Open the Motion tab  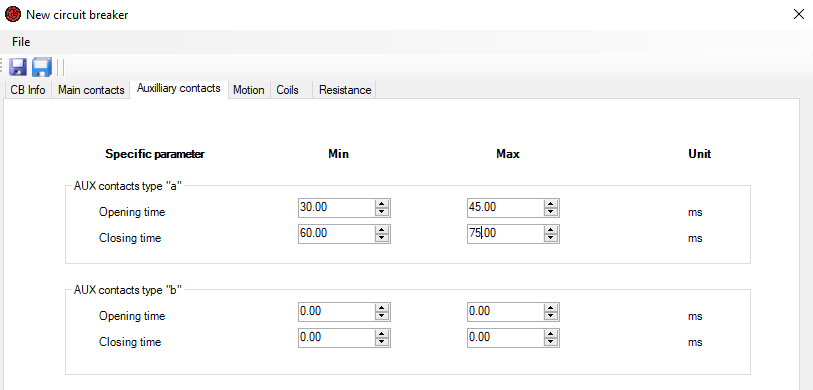point(249,90)
